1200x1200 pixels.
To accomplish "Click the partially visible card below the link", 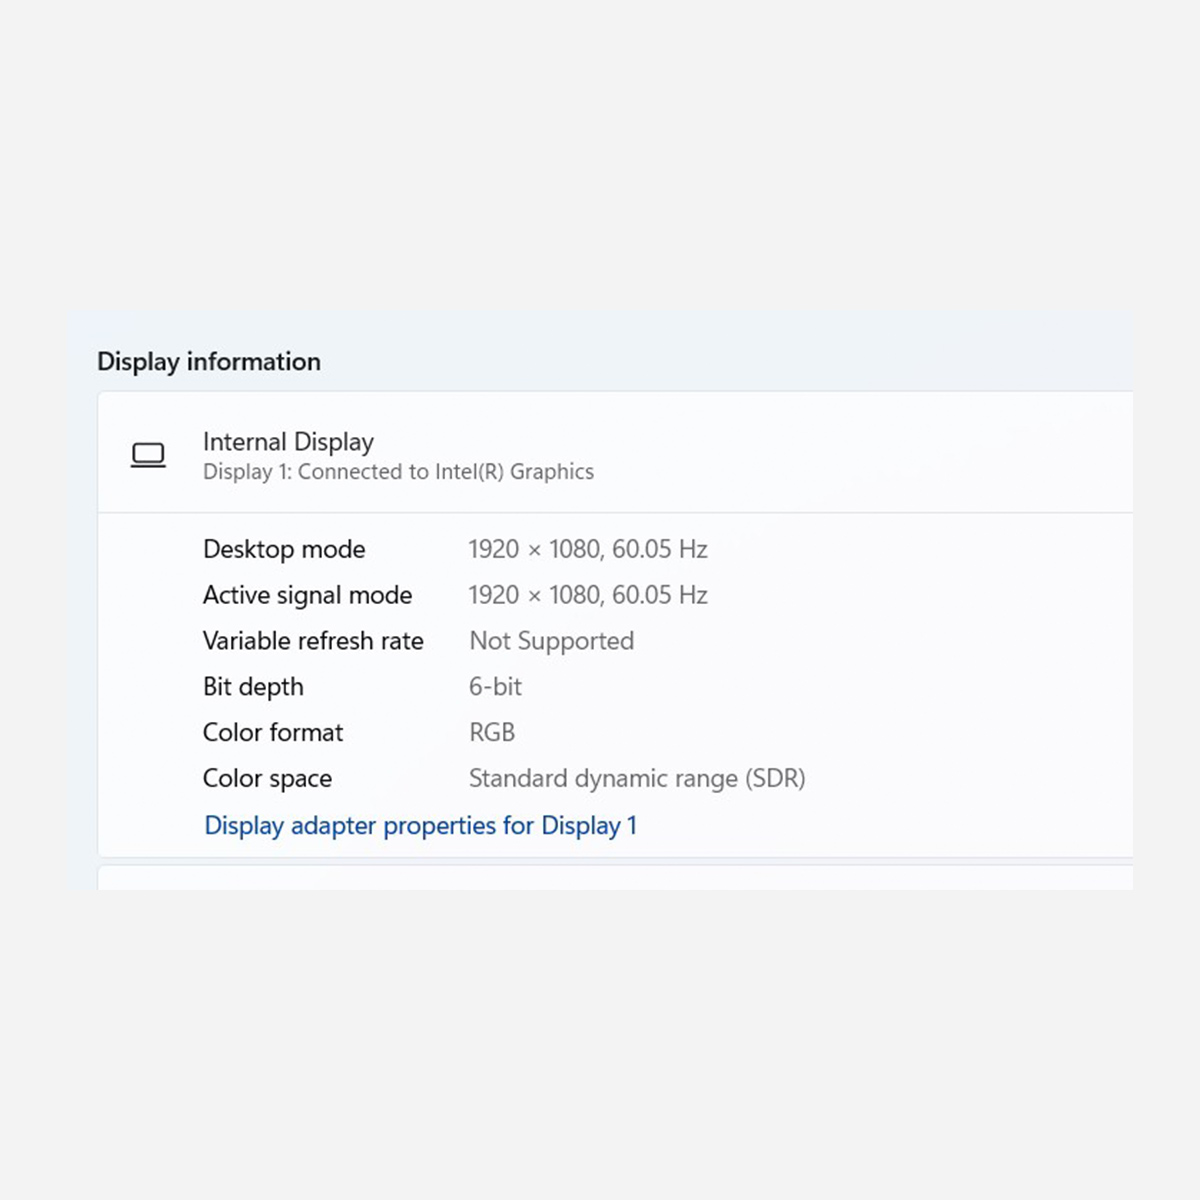I will 615,878.
